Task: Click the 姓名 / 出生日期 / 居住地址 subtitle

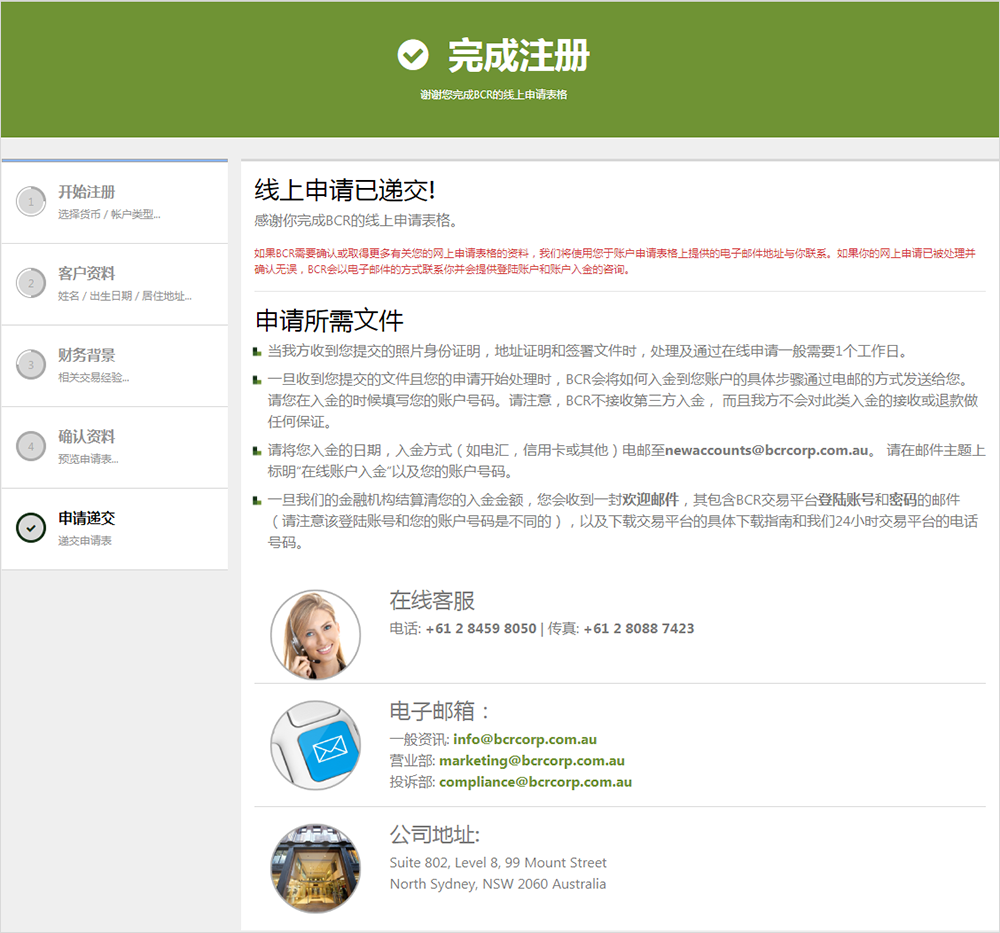Action: 124,296
